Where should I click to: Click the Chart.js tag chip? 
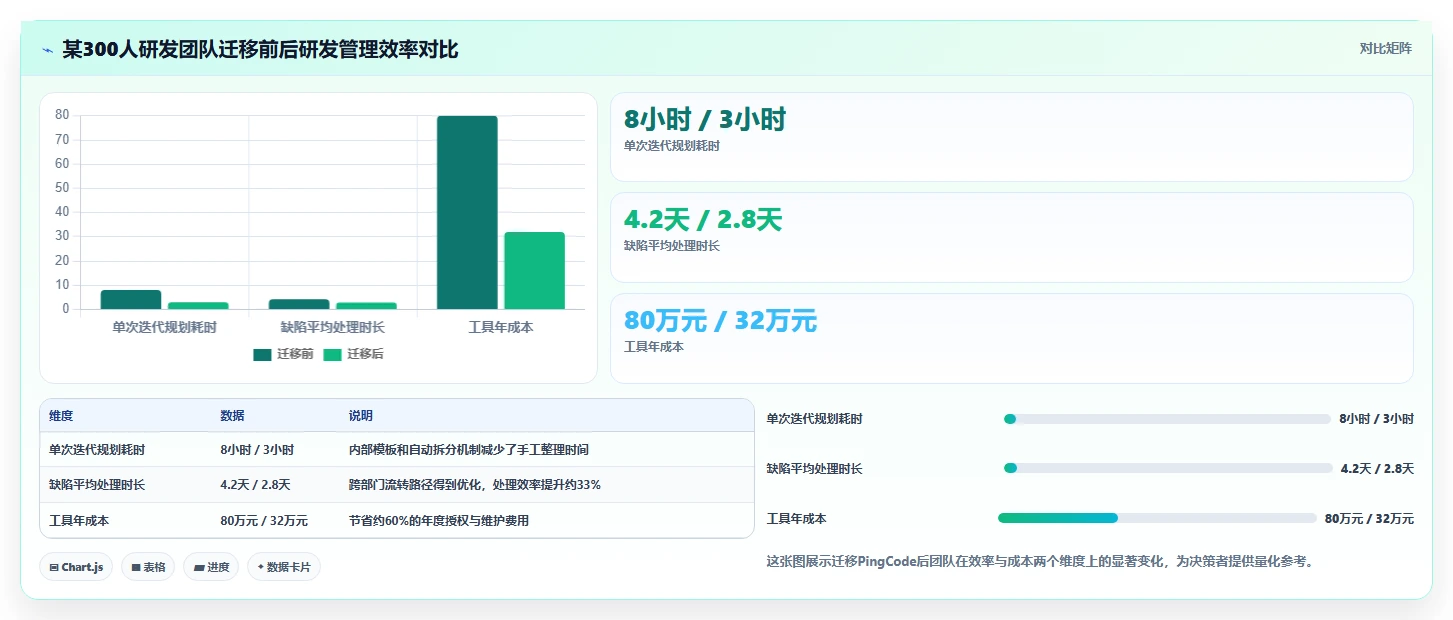(77, 567)
